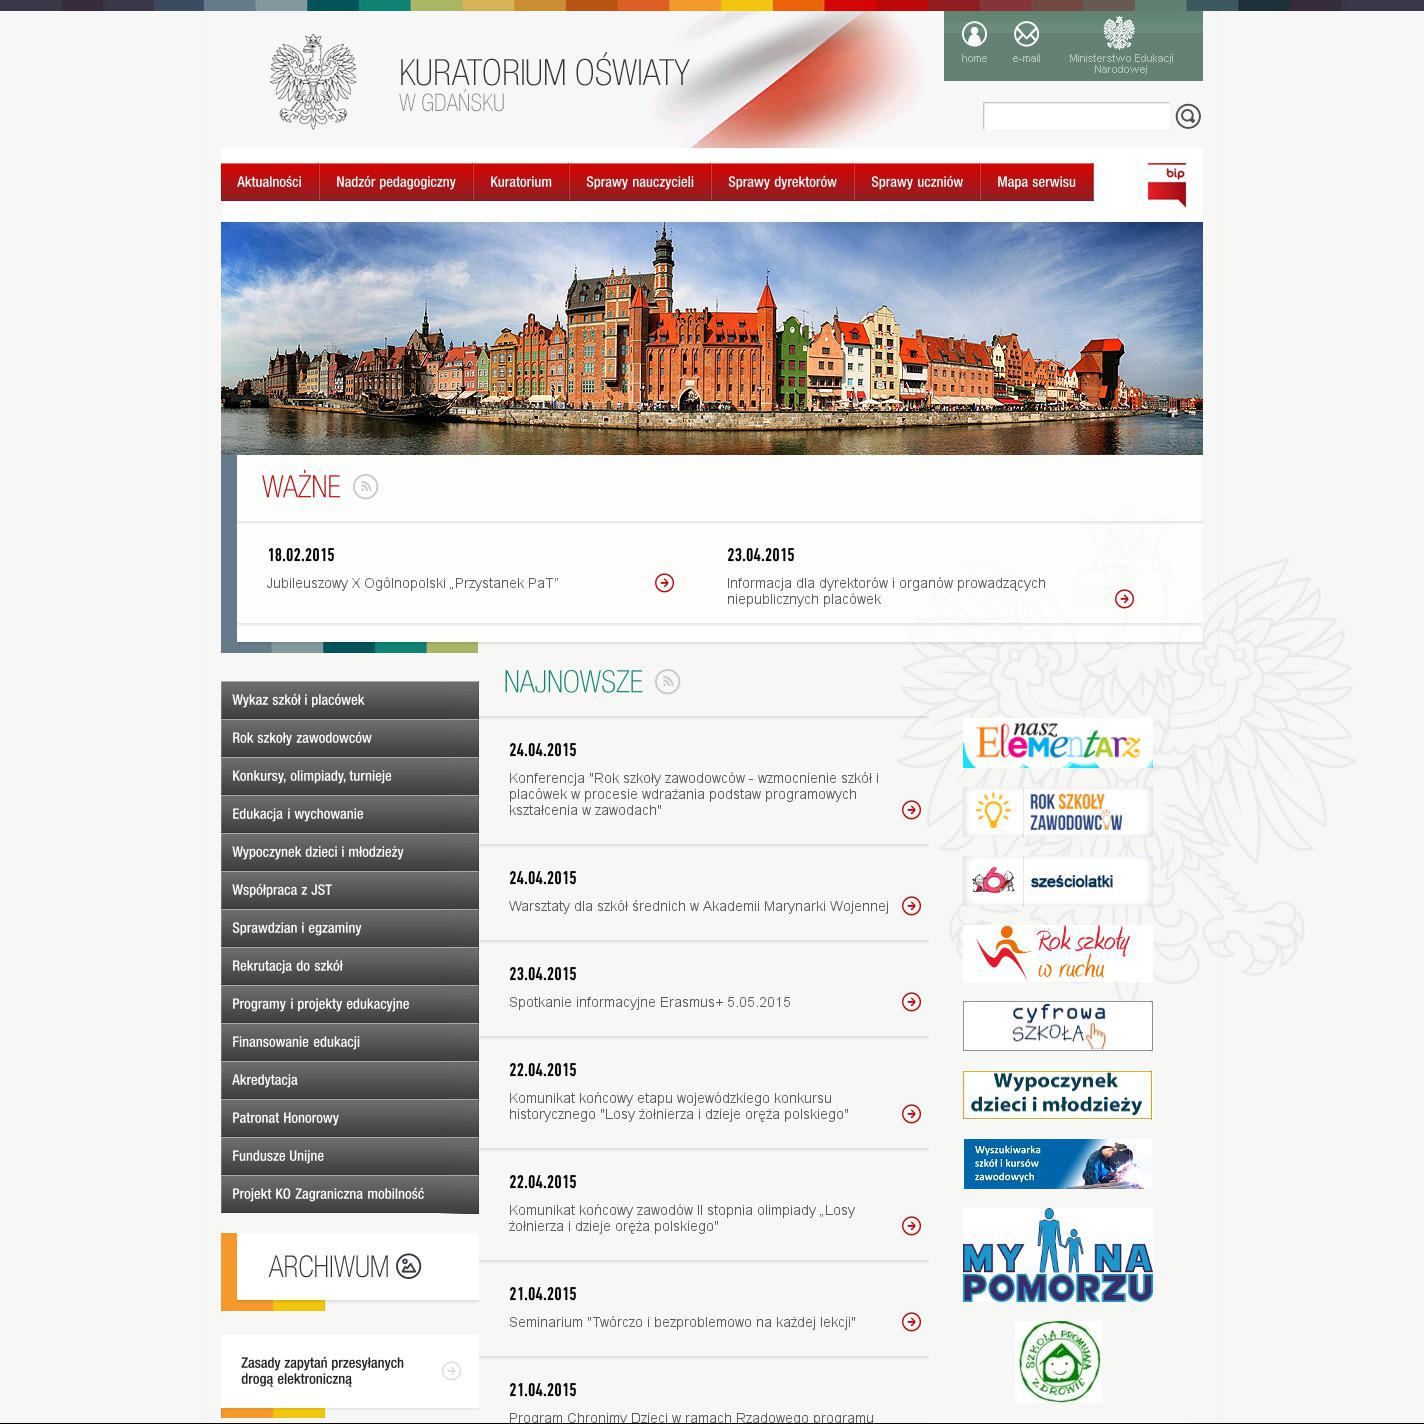This screenshot has height=1424, width=1424.
Task: Click arrow next to Erasmus+ meeting news
Action: pos(911,1002)
